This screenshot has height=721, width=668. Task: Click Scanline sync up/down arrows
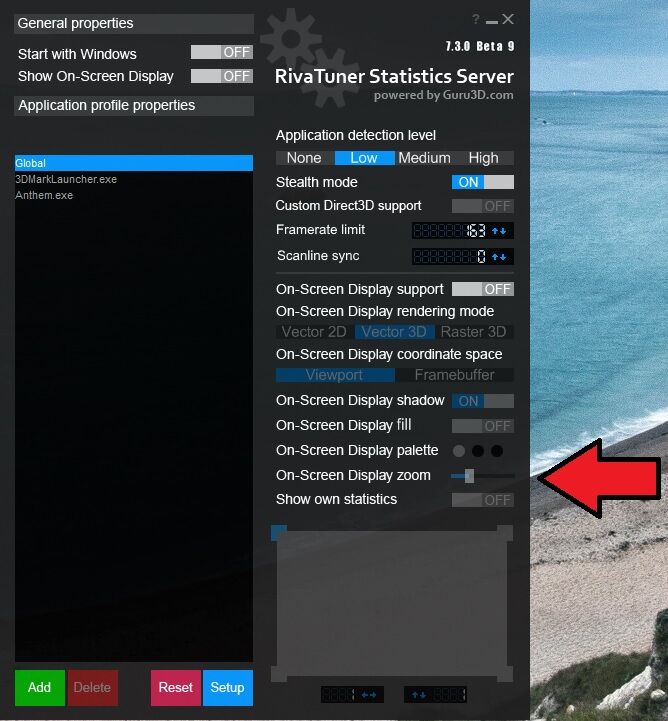coord(499,257)
